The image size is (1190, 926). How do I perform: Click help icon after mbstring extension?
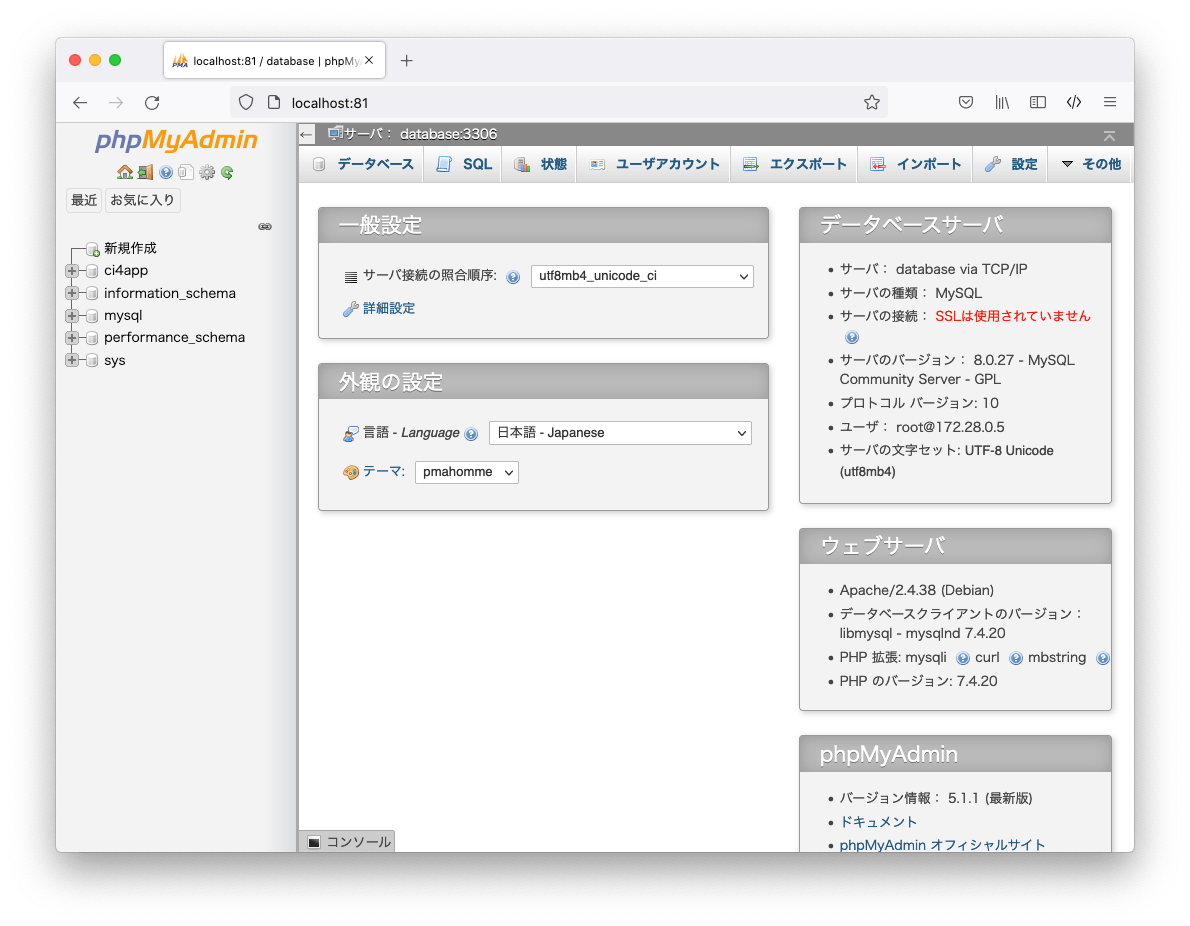[x=1103, y=658]
